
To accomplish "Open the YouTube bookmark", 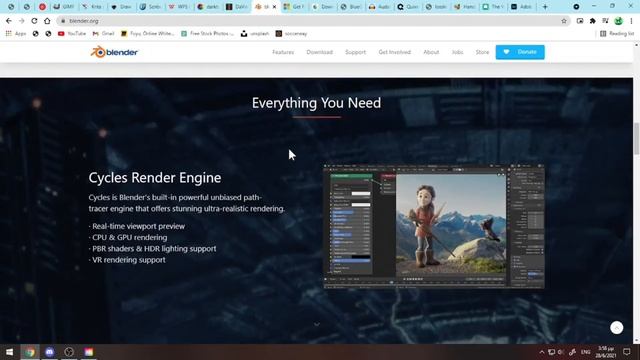I will tap(72, 33).
